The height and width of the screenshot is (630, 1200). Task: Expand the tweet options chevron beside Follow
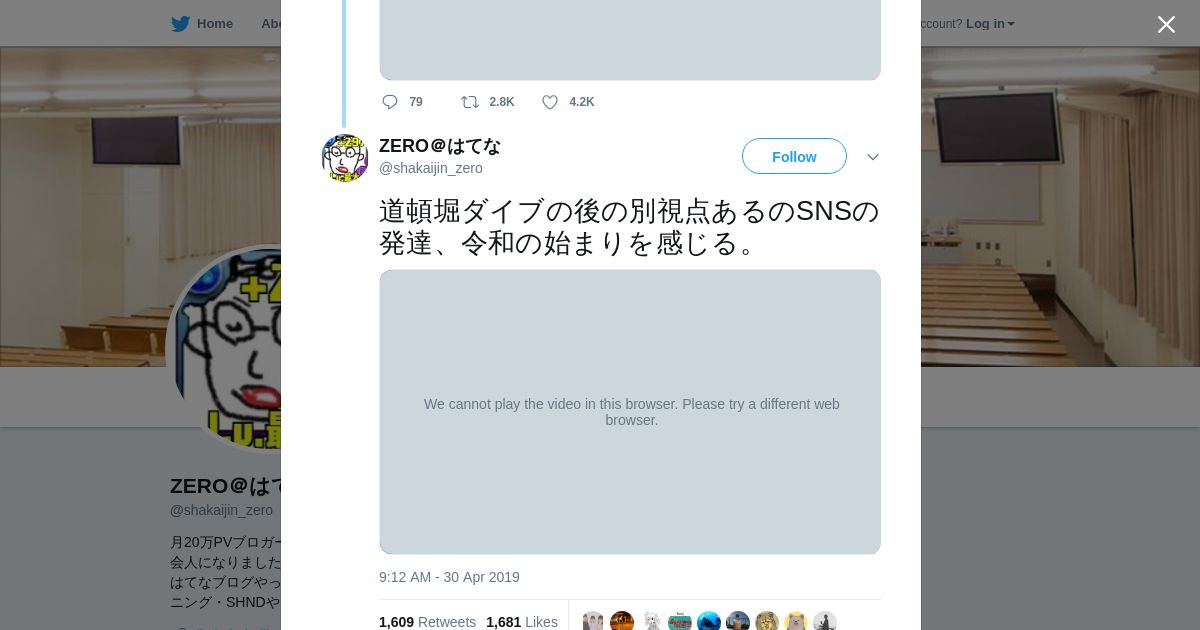click(872, 157)
